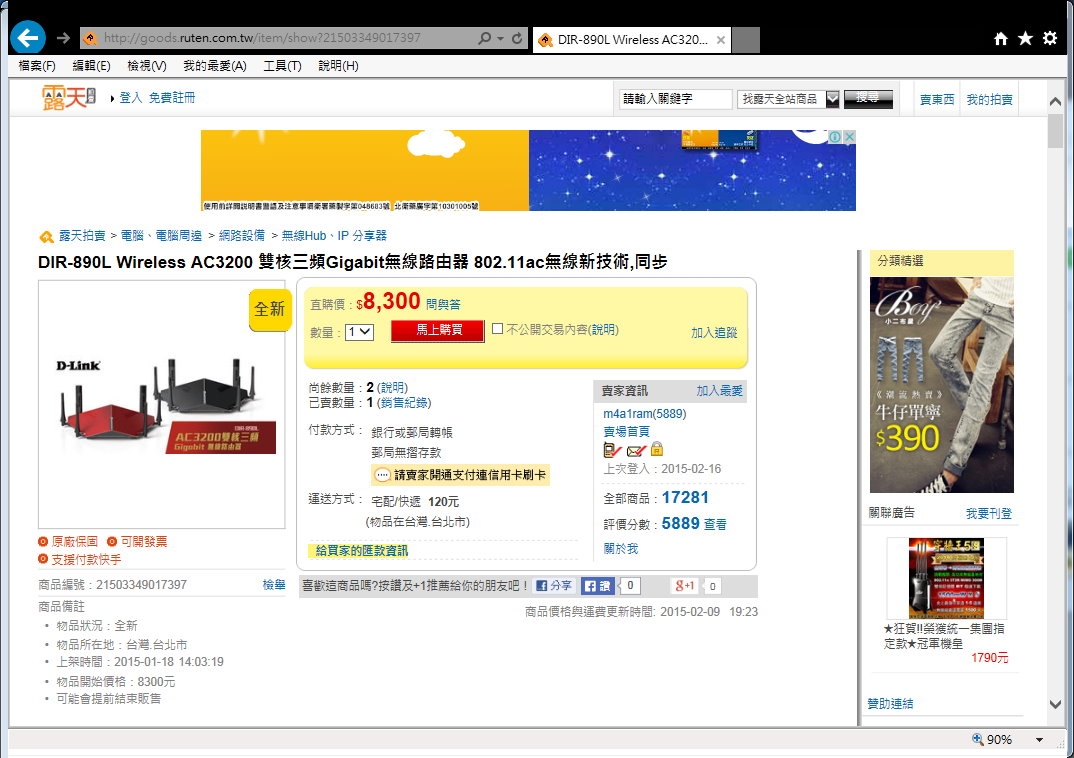The image size is (1074, 758).
Task: Click the speech bubble credit card notice icon
Action: pos(383,475)
